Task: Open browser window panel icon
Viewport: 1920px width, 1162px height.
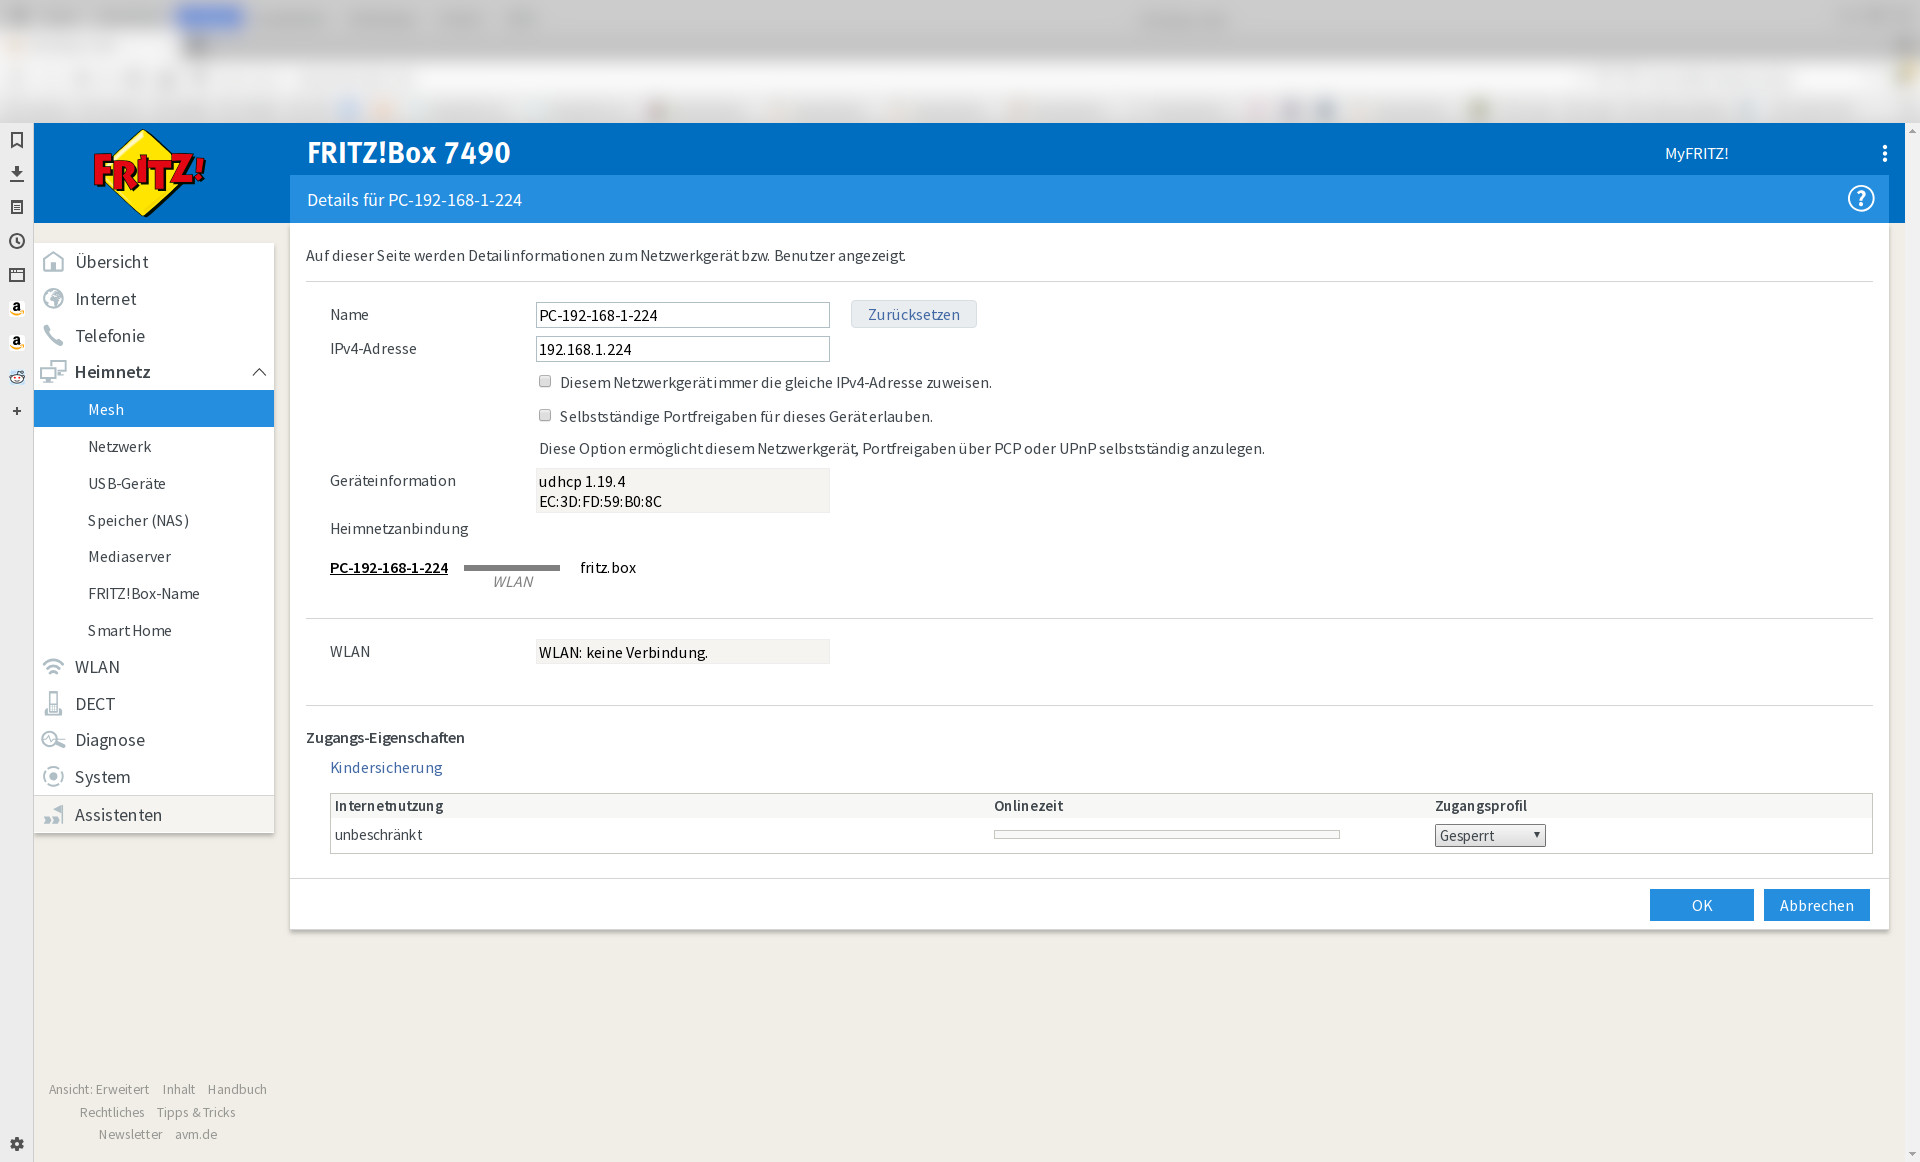Action: pyautogui.click(x=17, y=275)
